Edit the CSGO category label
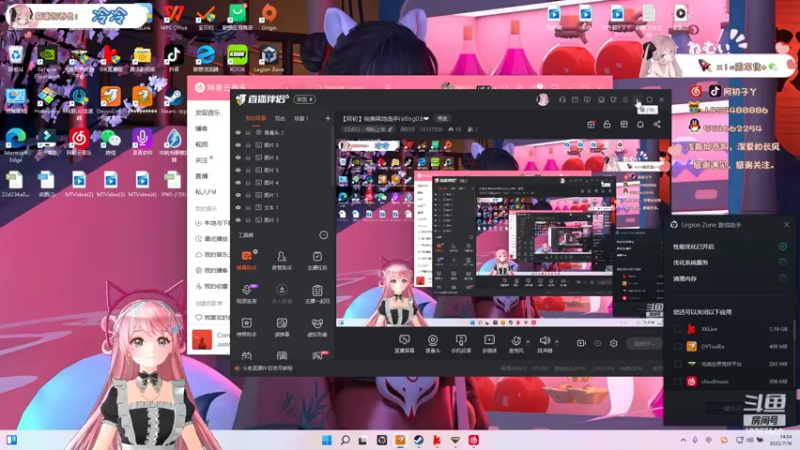 [x=368, y=130]
